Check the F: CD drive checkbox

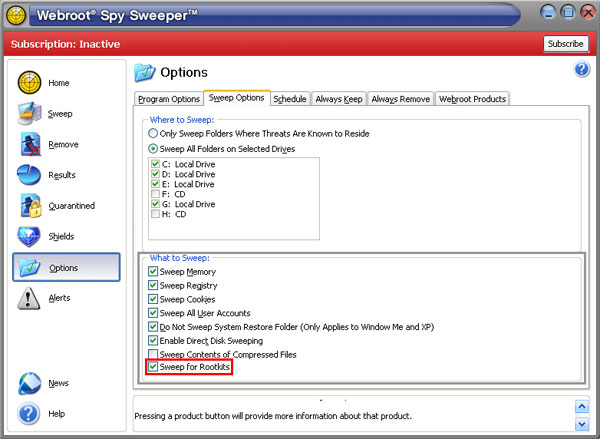point(155,194)
